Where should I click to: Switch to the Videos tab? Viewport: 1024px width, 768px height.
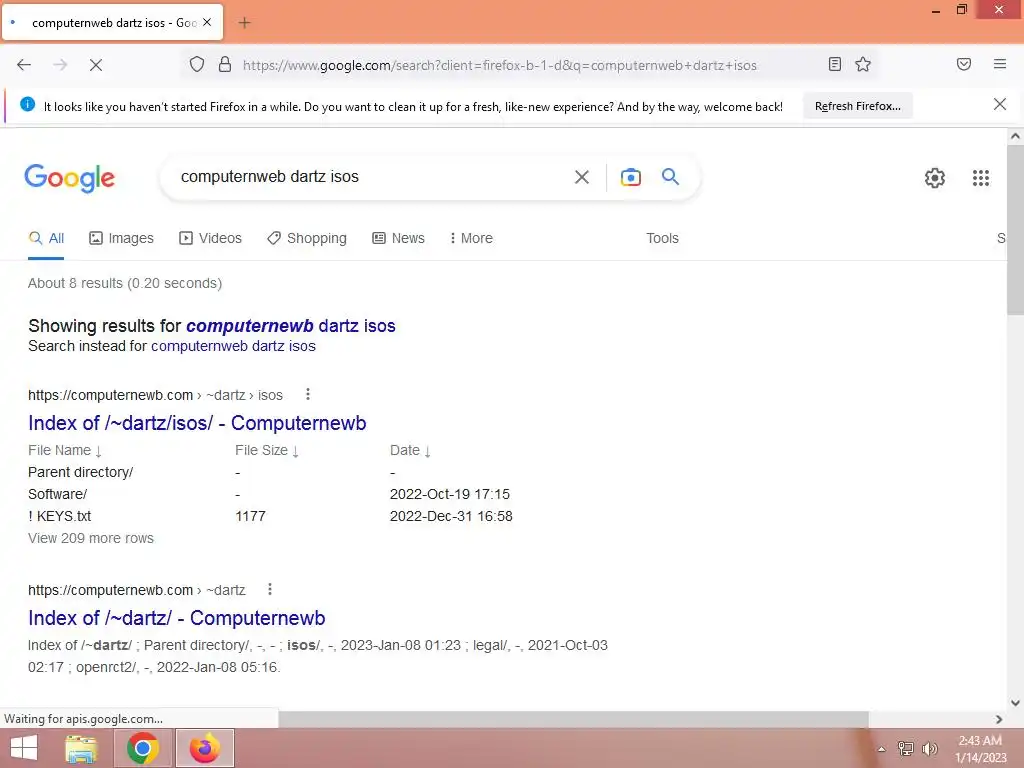coord(210,238)
